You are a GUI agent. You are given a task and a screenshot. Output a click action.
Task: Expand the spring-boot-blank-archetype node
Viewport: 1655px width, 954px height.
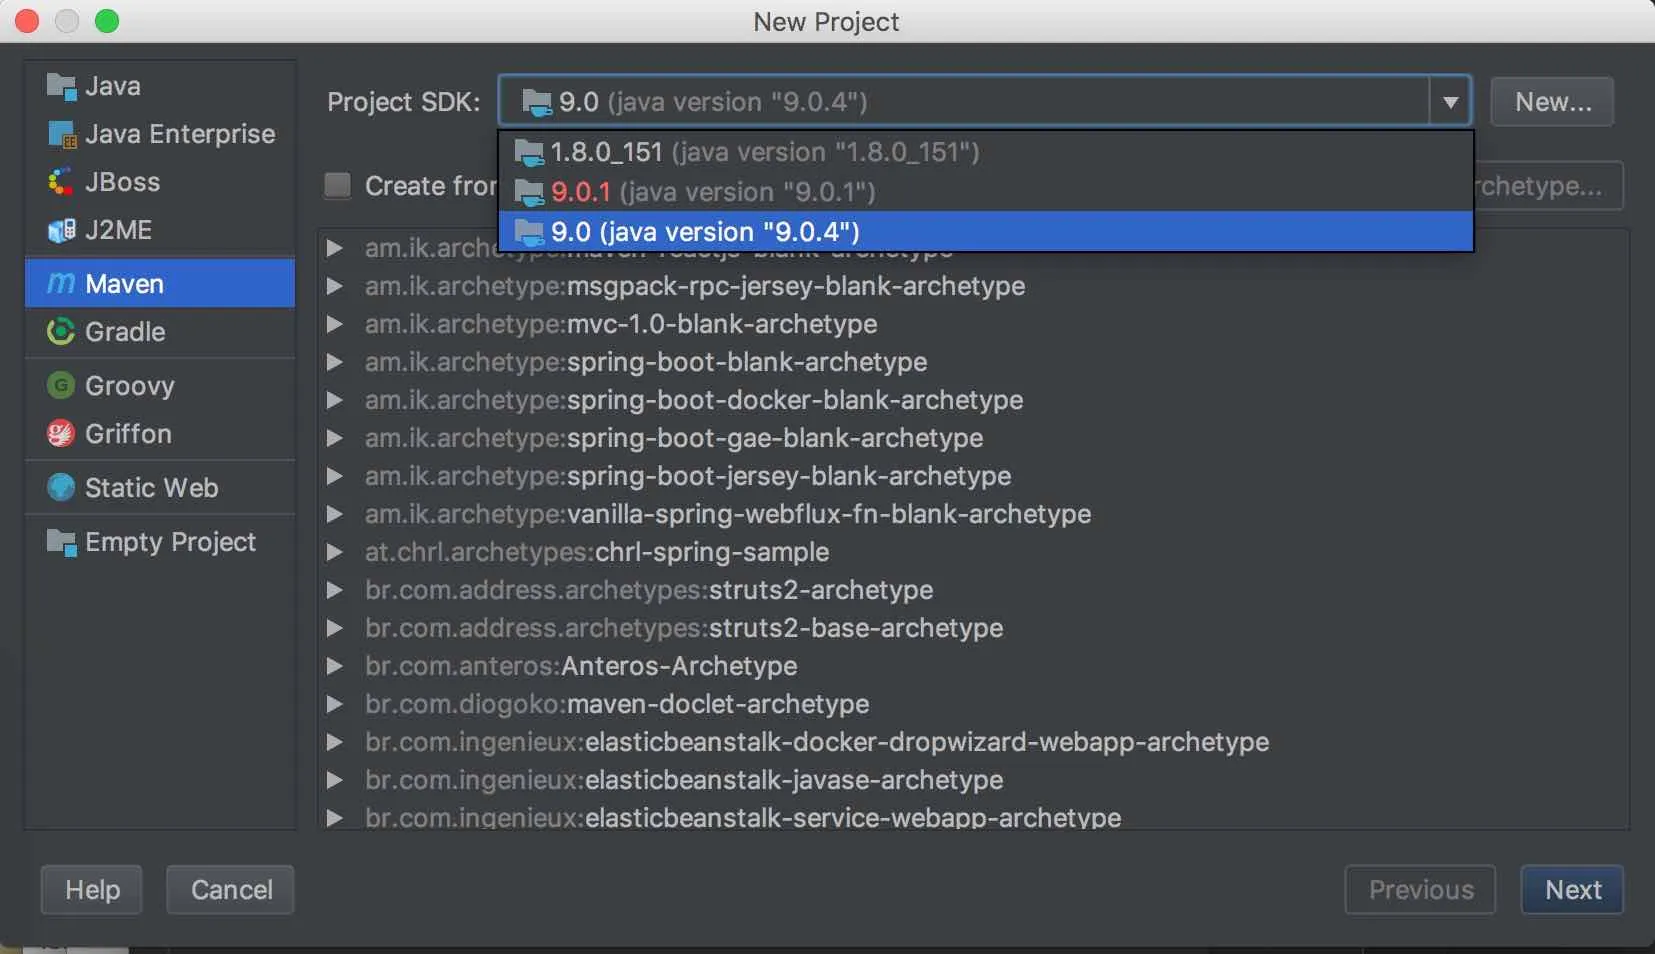(x=335, y=362)
